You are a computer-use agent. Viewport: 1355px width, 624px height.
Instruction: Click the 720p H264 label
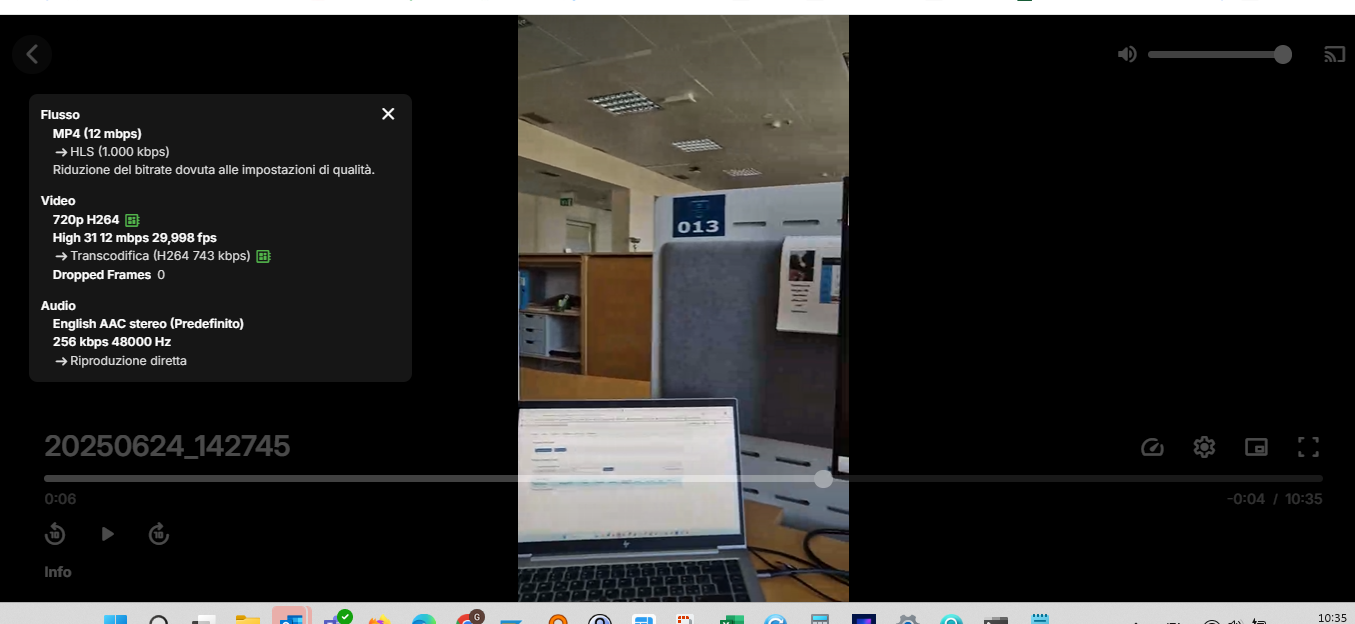pos(86,220)
